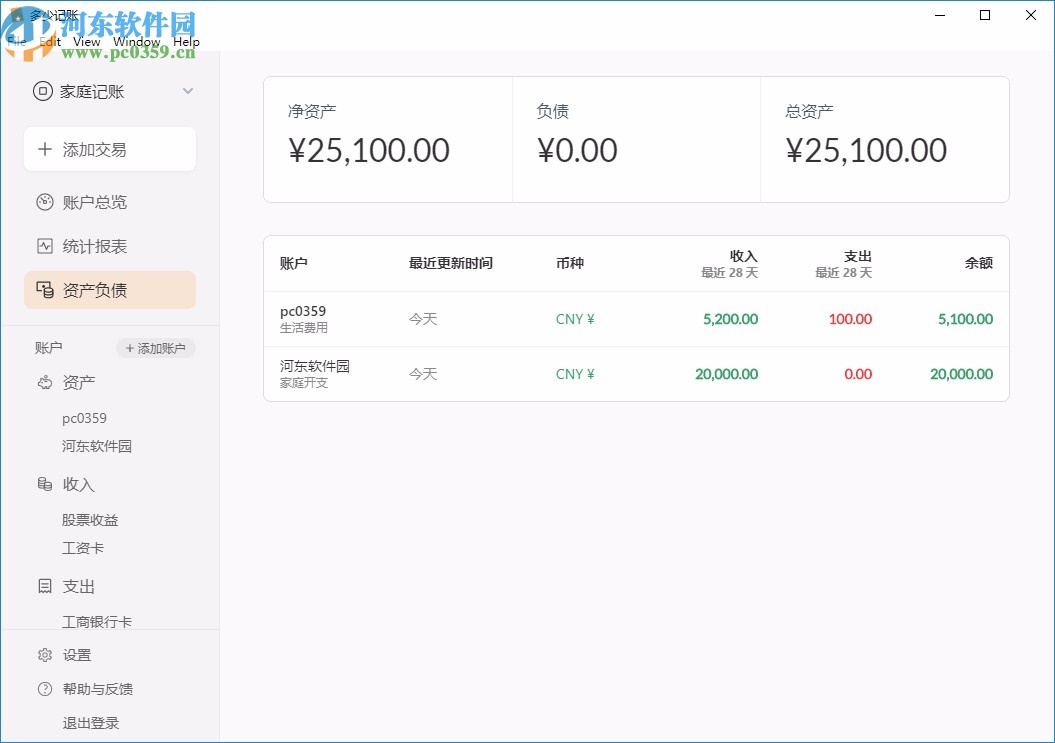The image size is (1055, 743).
Task: Minimize the application window
Action: point(940,15)
